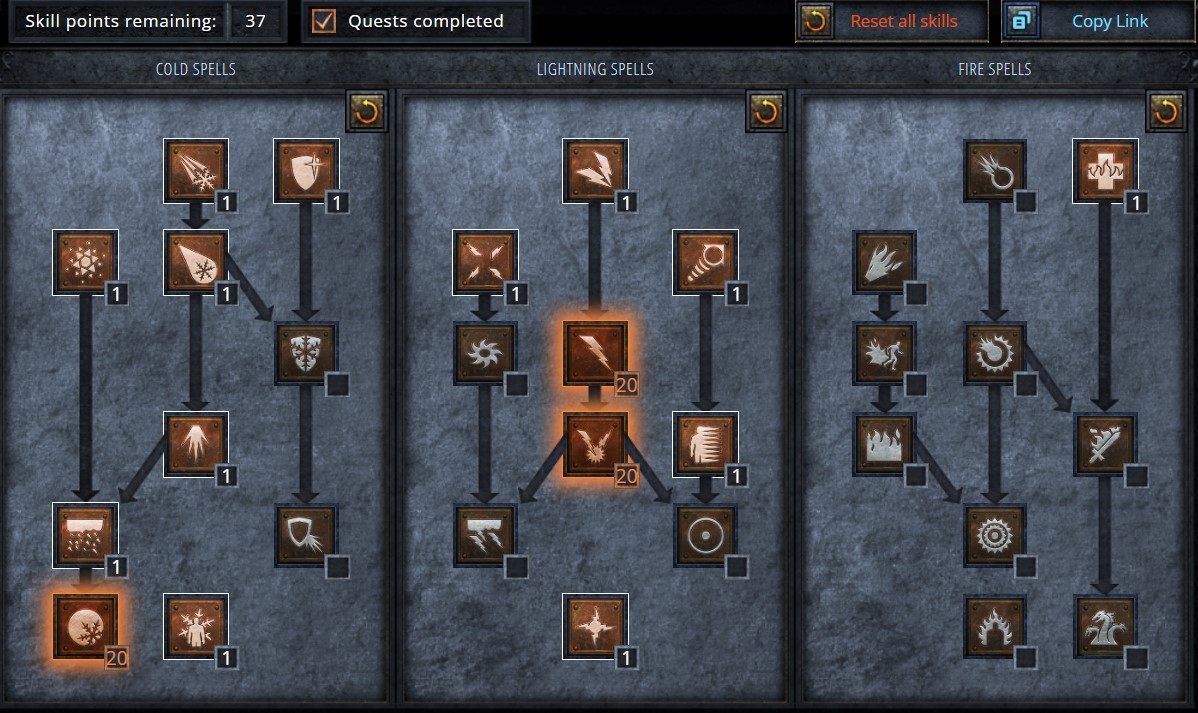The width and height of the screenshot is (1198, 713).
Task: Click the Meteor skill icon
Action: pyautogui.click(x=995, y=535)
